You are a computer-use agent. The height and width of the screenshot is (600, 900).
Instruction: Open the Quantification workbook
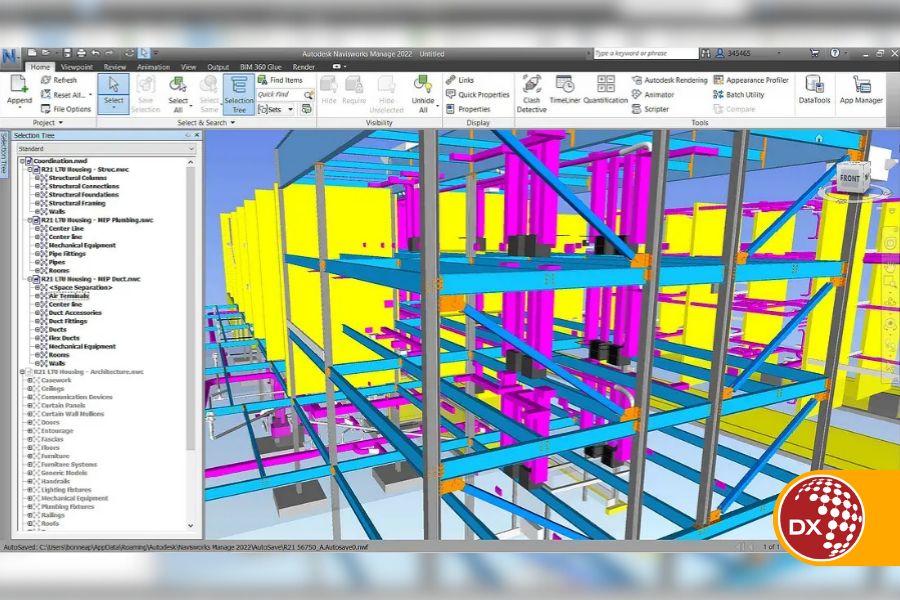605,93
